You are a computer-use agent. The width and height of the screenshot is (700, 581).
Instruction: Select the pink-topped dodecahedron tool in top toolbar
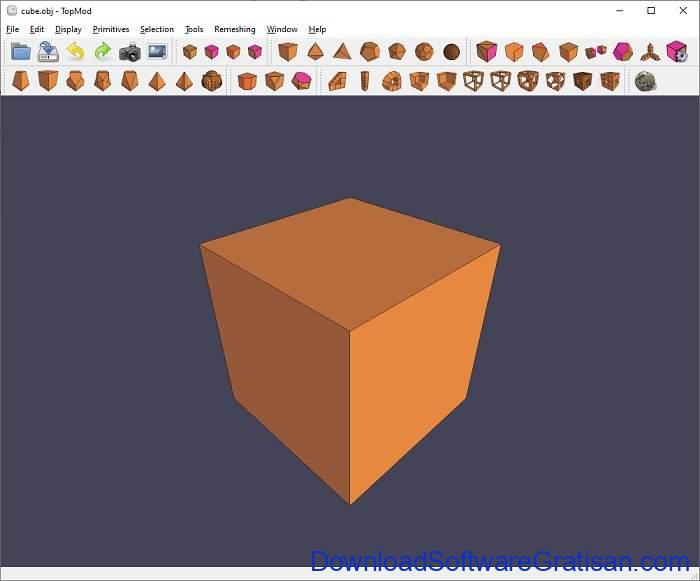623,52
